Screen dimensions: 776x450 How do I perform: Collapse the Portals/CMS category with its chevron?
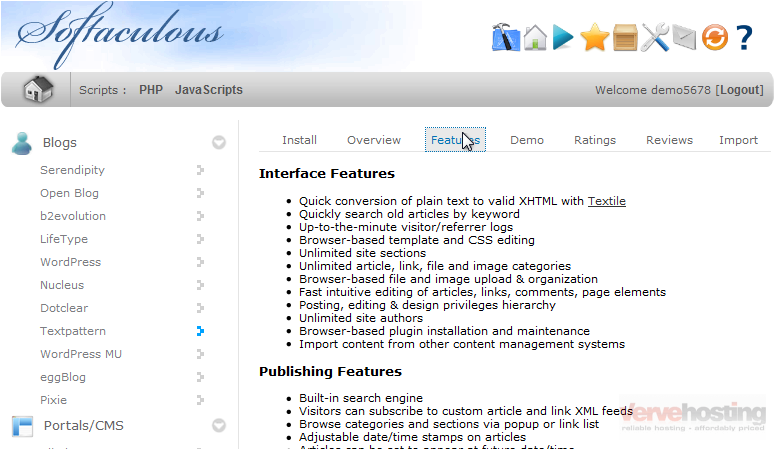tap(219, 426)
